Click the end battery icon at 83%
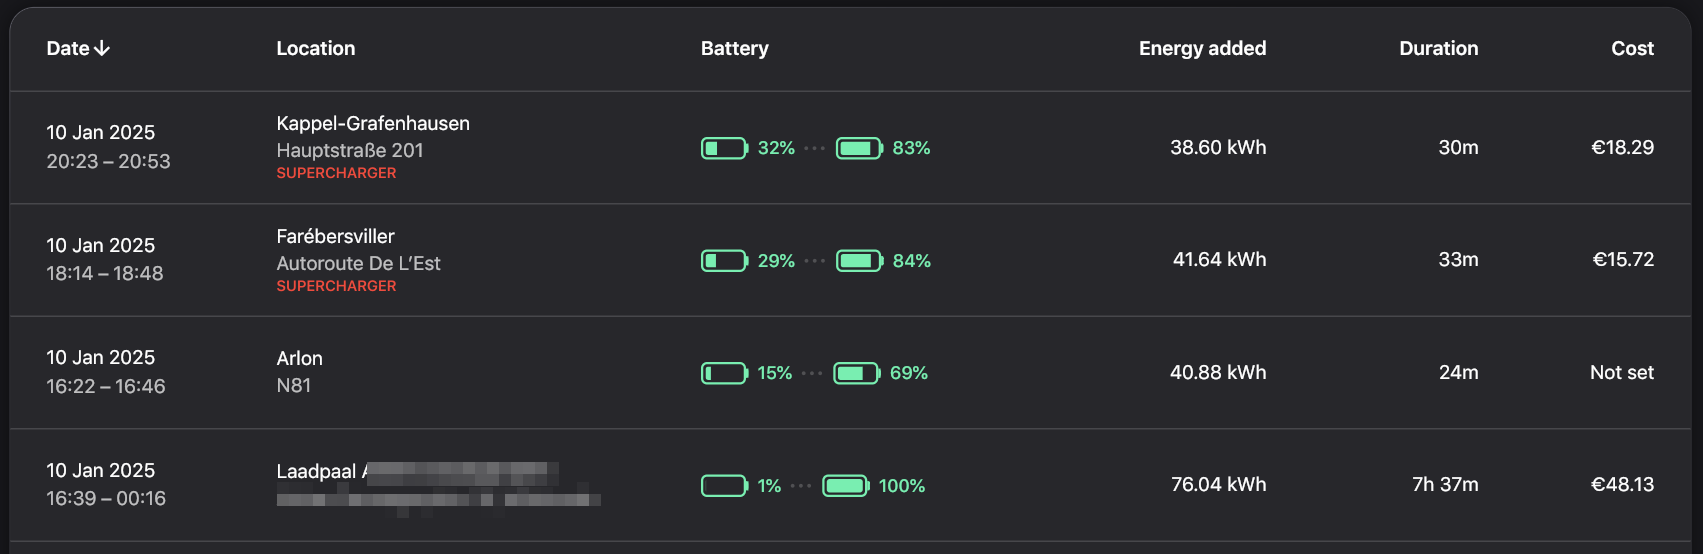Screen dimensions: 1703x554 [859, 148]
